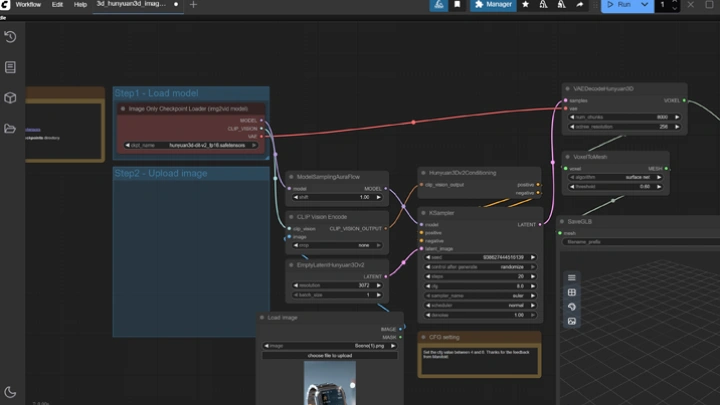Open the model library cube icon
This screenshot has width=720, height=405.
click(x=10, y=98)
